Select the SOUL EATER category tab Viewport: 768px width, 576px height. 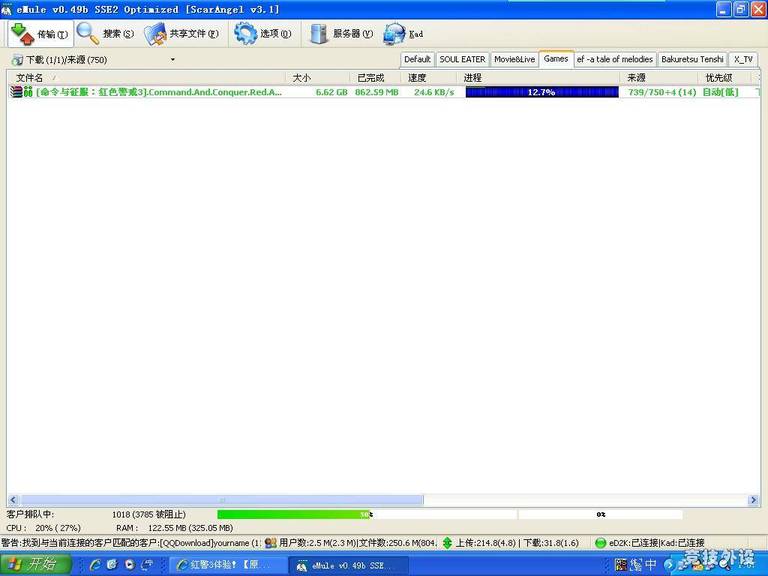coord(462,59)
